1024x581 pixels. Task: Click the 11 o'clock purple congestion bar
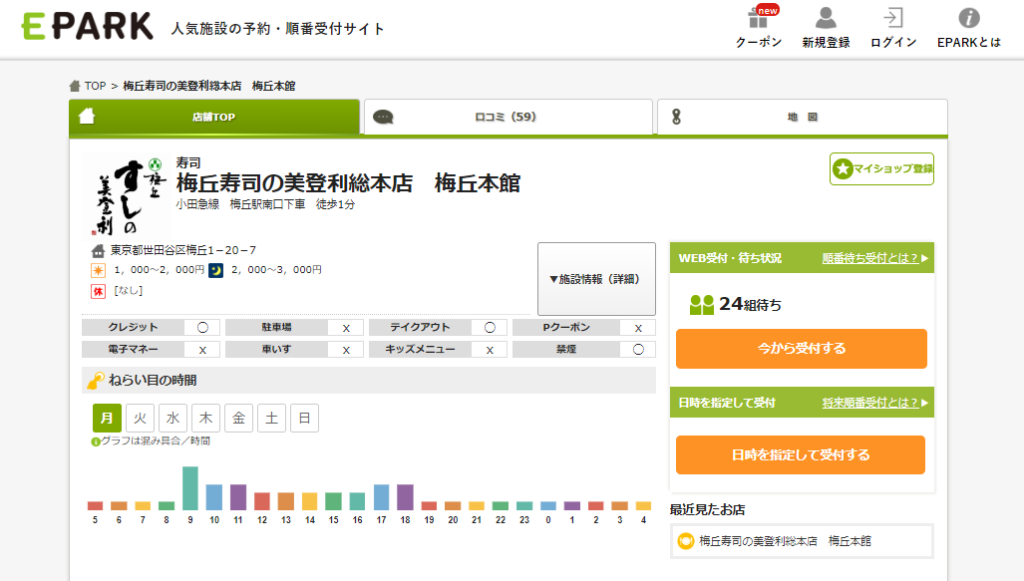coord(238,497)
